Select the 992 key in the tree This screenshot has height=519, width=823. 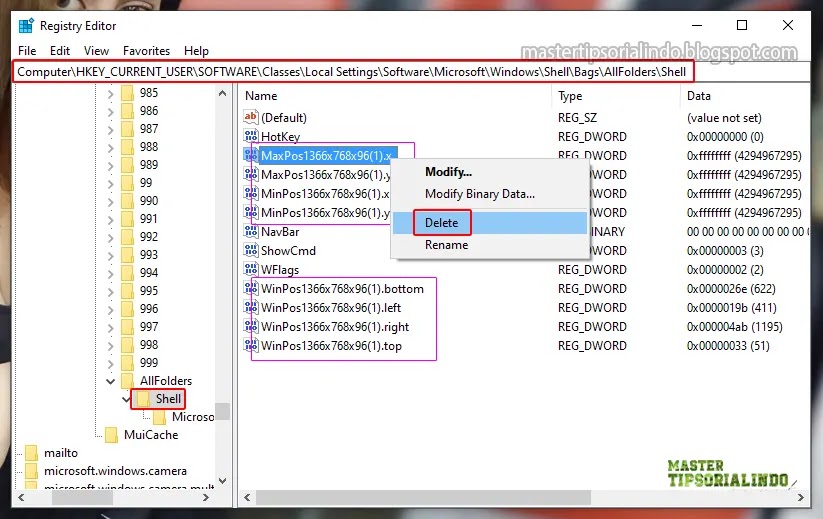click(x=149, y=237)
